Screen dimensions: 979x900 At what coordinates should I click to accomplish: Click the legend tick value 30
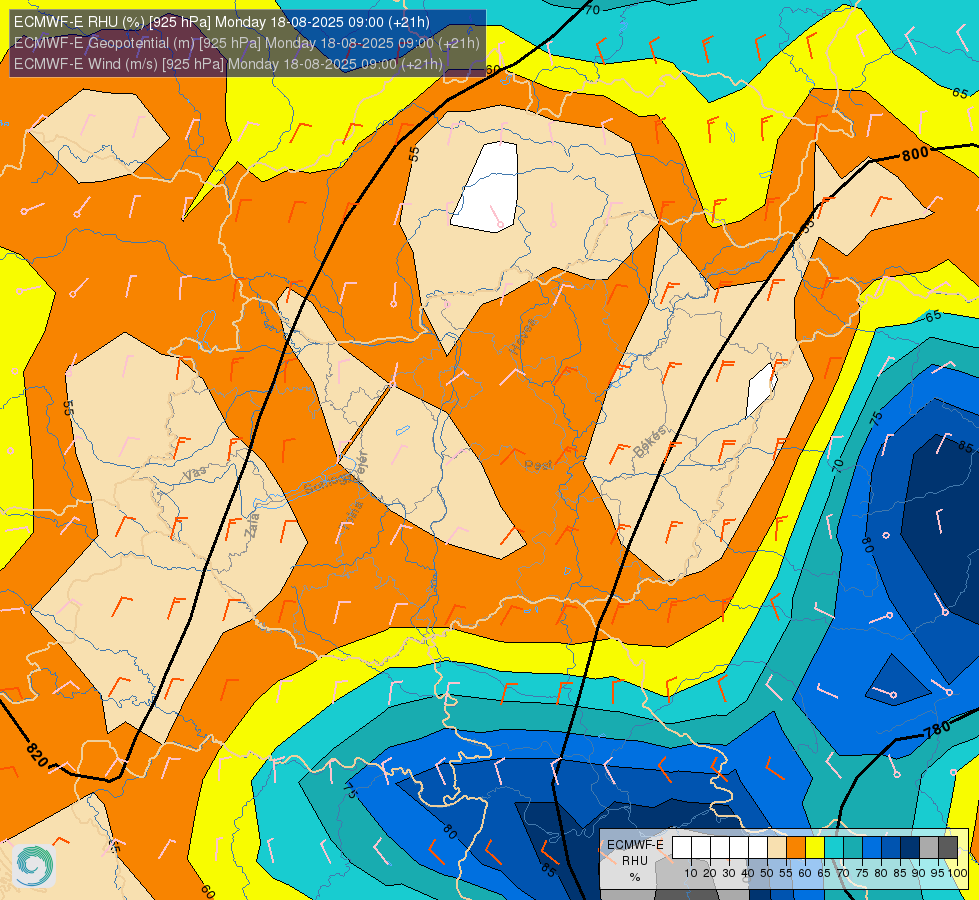(729, 873)
